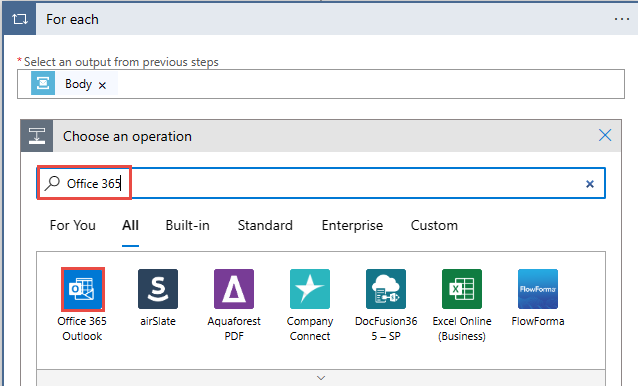The height and width of the screenshot is (386, 638).
Task: Switch to the Enterprise tab
Action: tap(352, 225)
